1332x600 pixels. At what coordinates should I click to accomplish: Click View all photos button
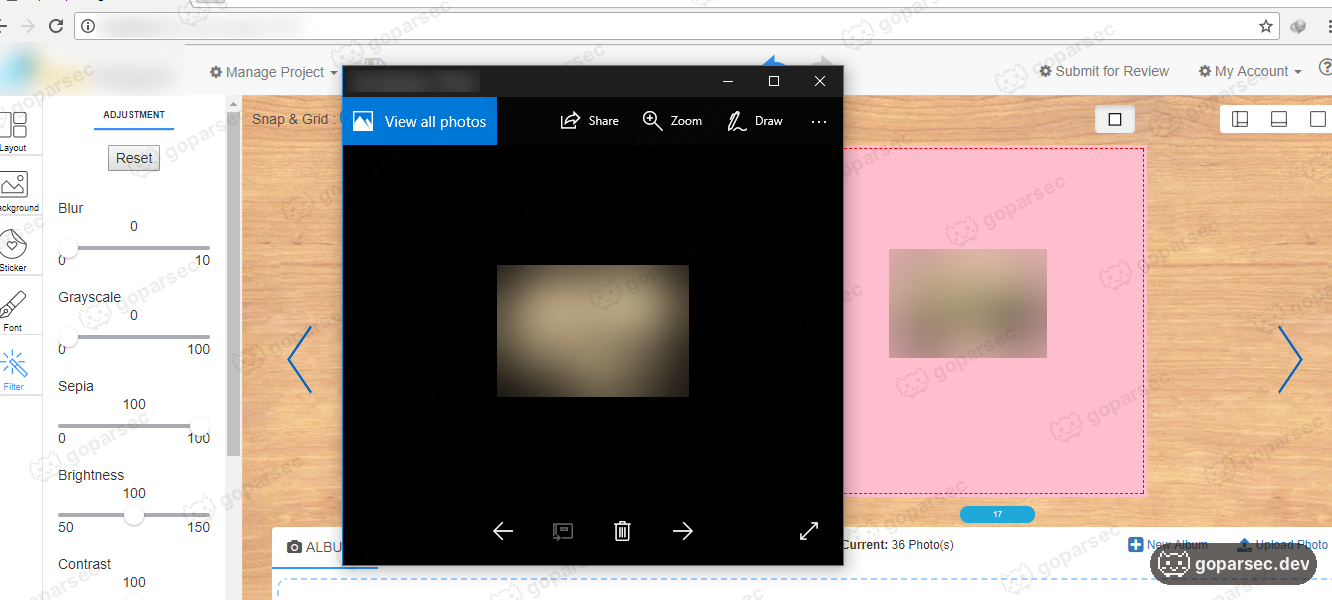419,121
